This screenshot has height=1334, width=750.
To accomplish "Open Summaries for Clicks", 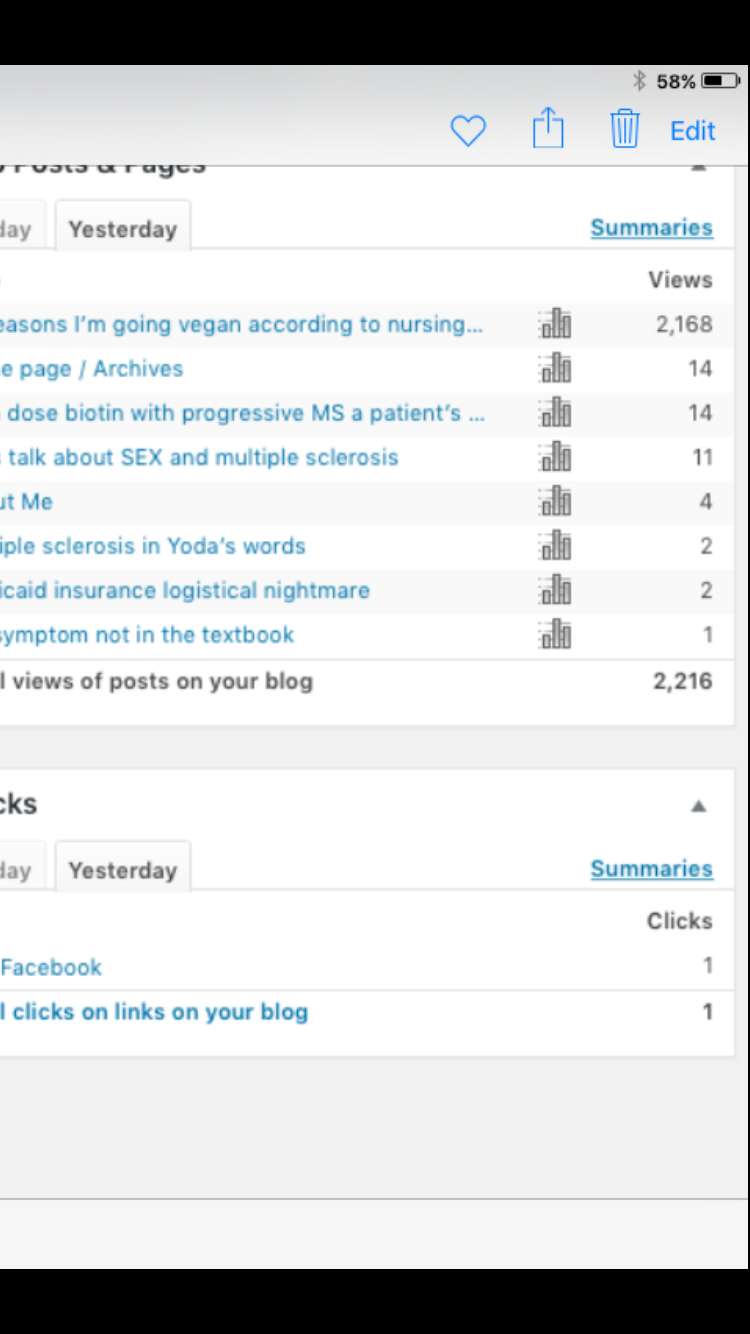I will click(652, 868).
